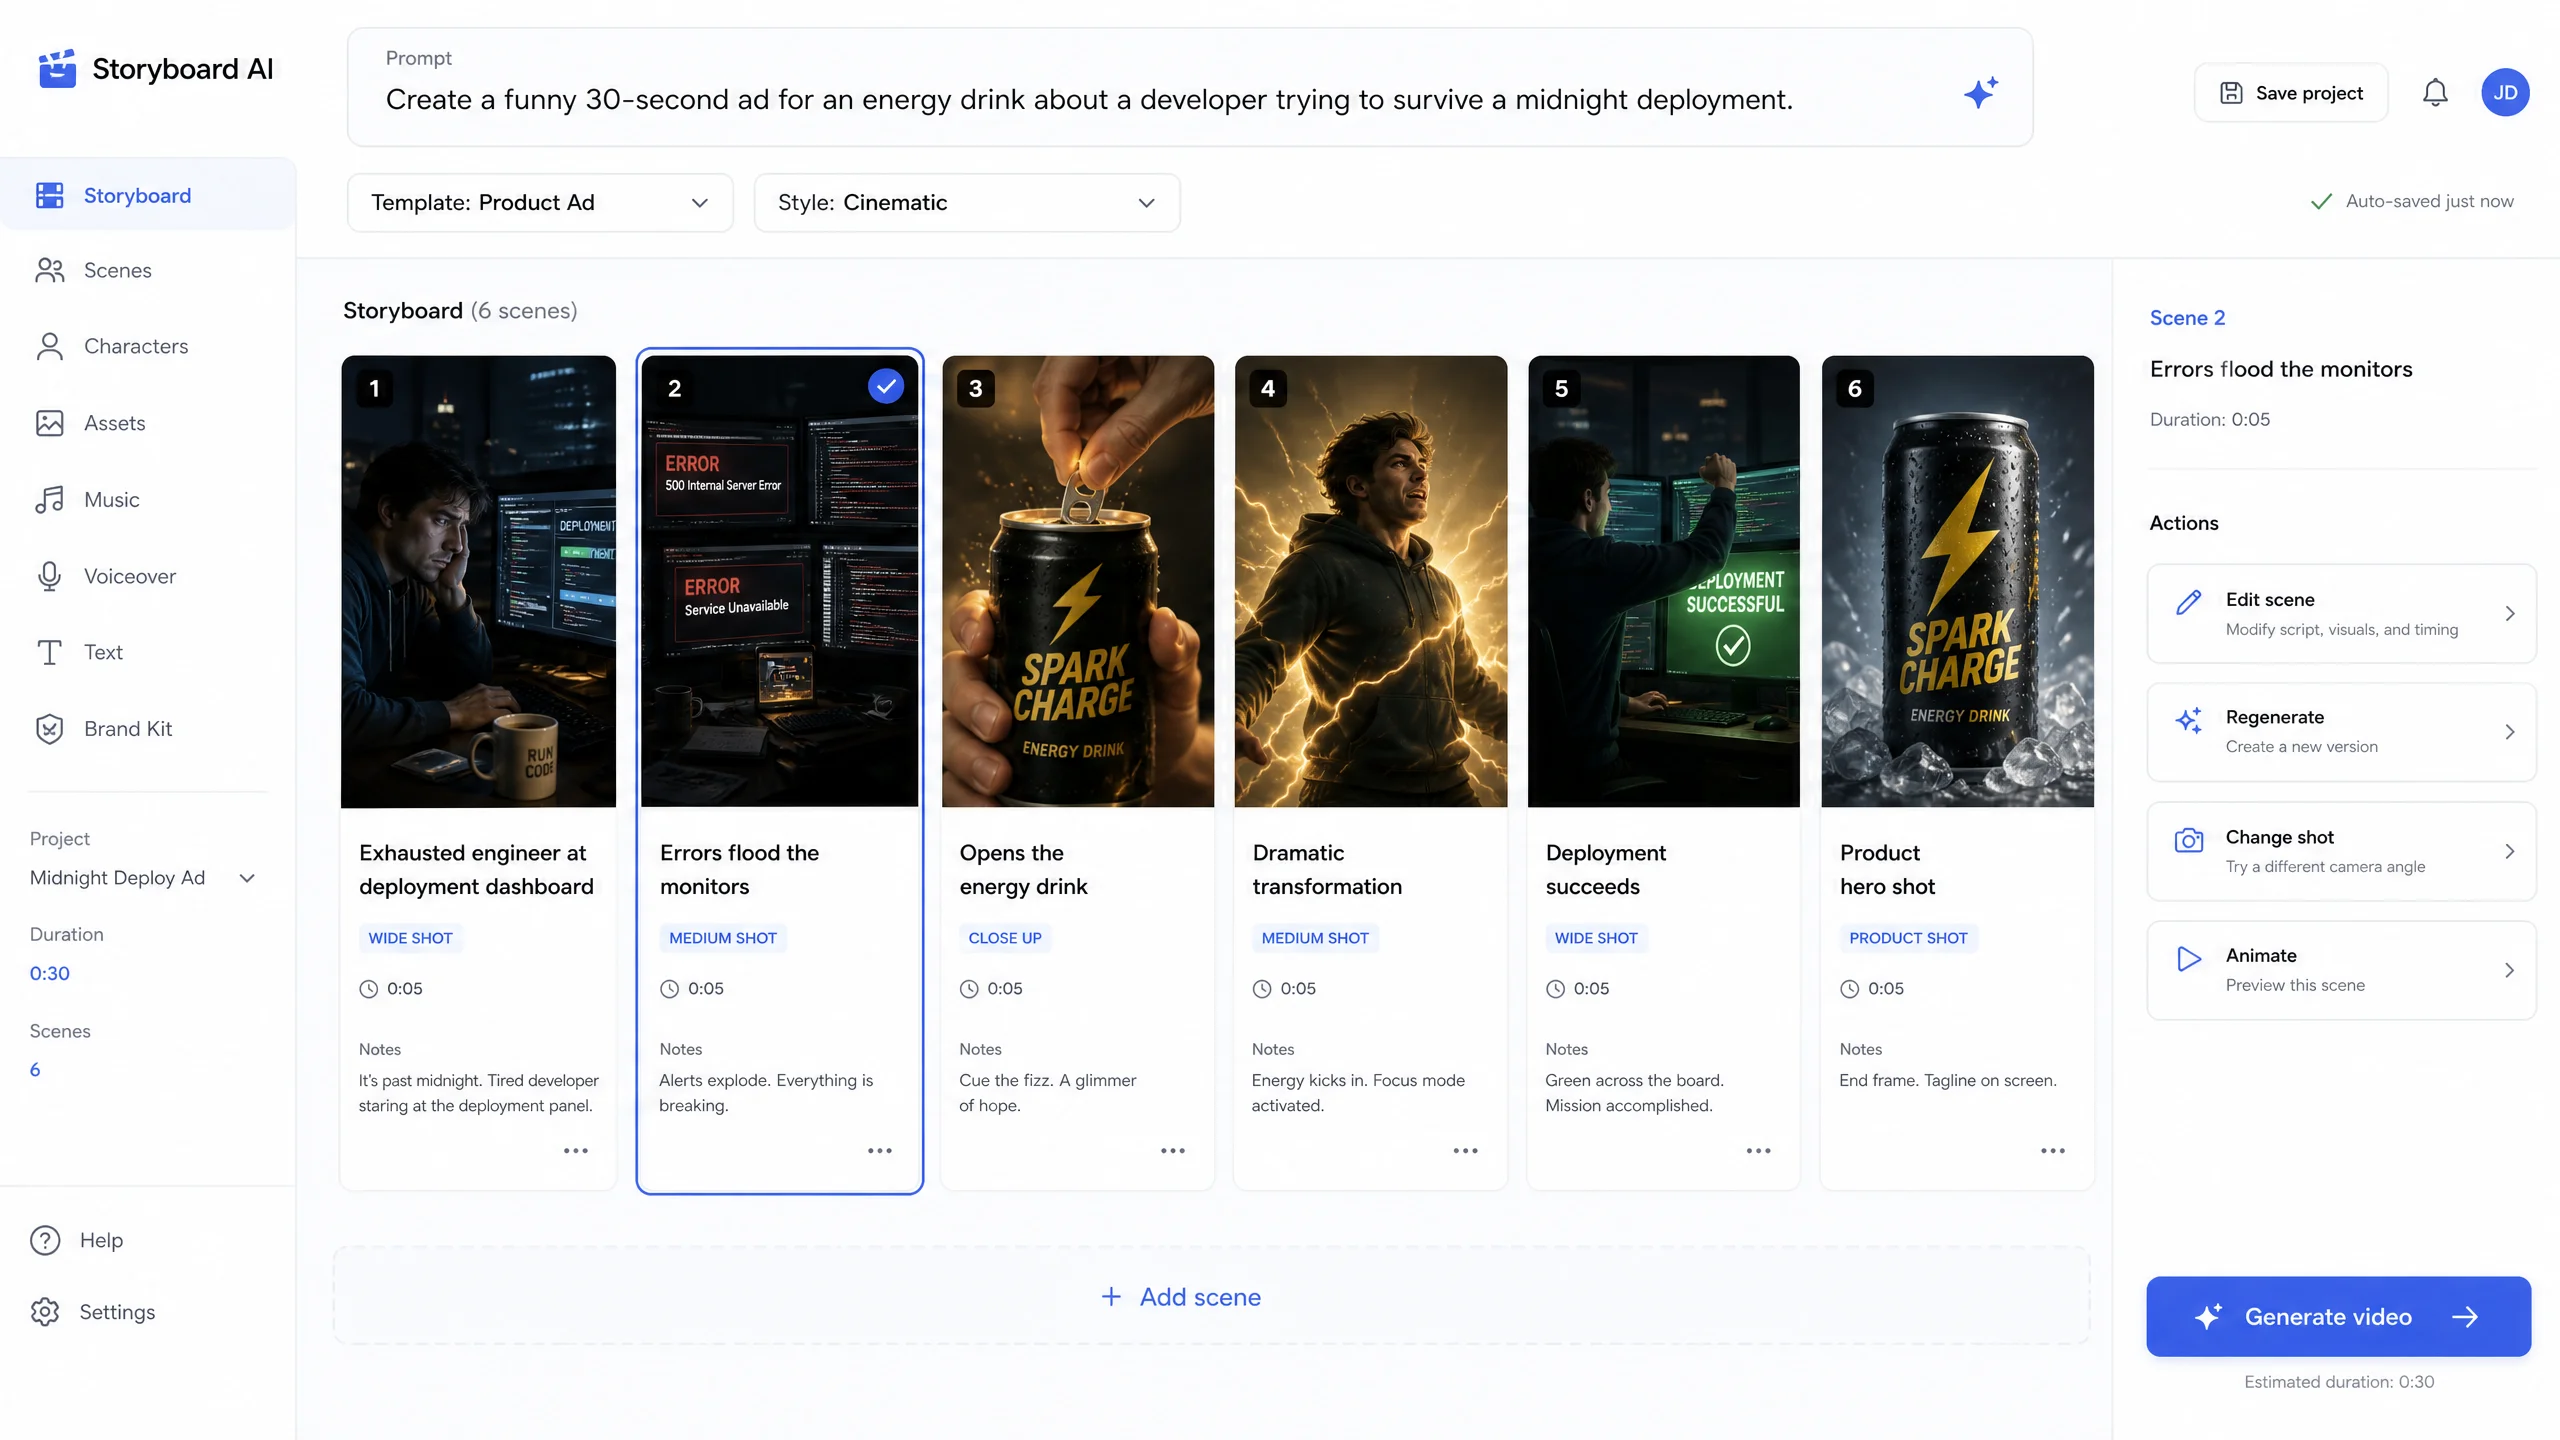Click the Brand Kit shield icon
The height and width of the screenshot is (1440, 2560).
coord(49,729)
